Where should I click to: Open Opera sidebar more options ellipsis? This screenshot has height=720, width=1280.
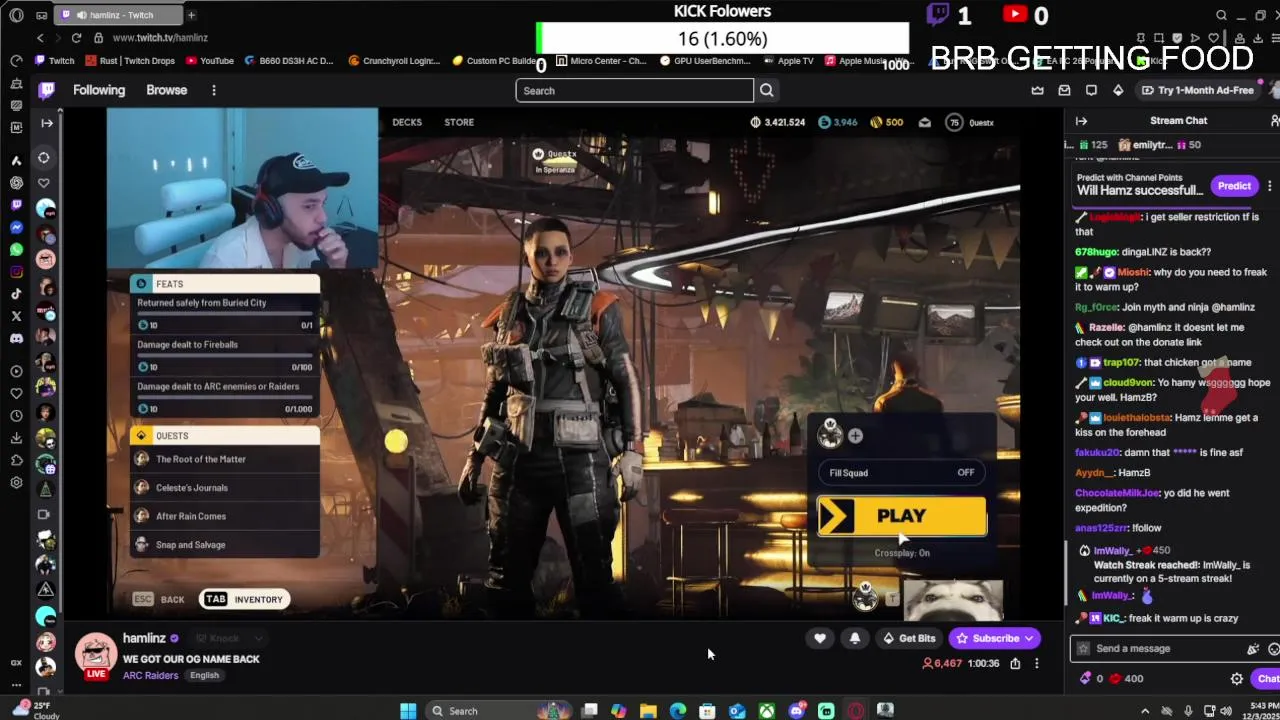click(16, 685)
